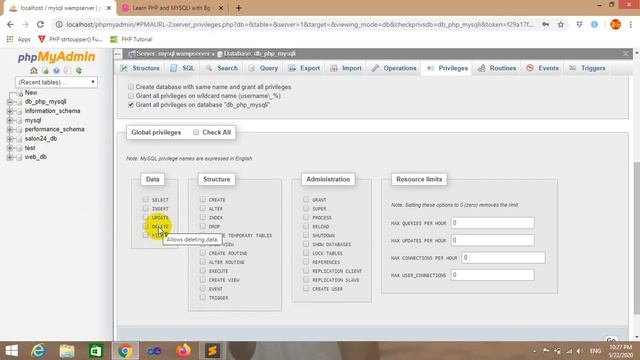Click the db_php_mysqll database icon
The image size is (640, 360).
19,102
